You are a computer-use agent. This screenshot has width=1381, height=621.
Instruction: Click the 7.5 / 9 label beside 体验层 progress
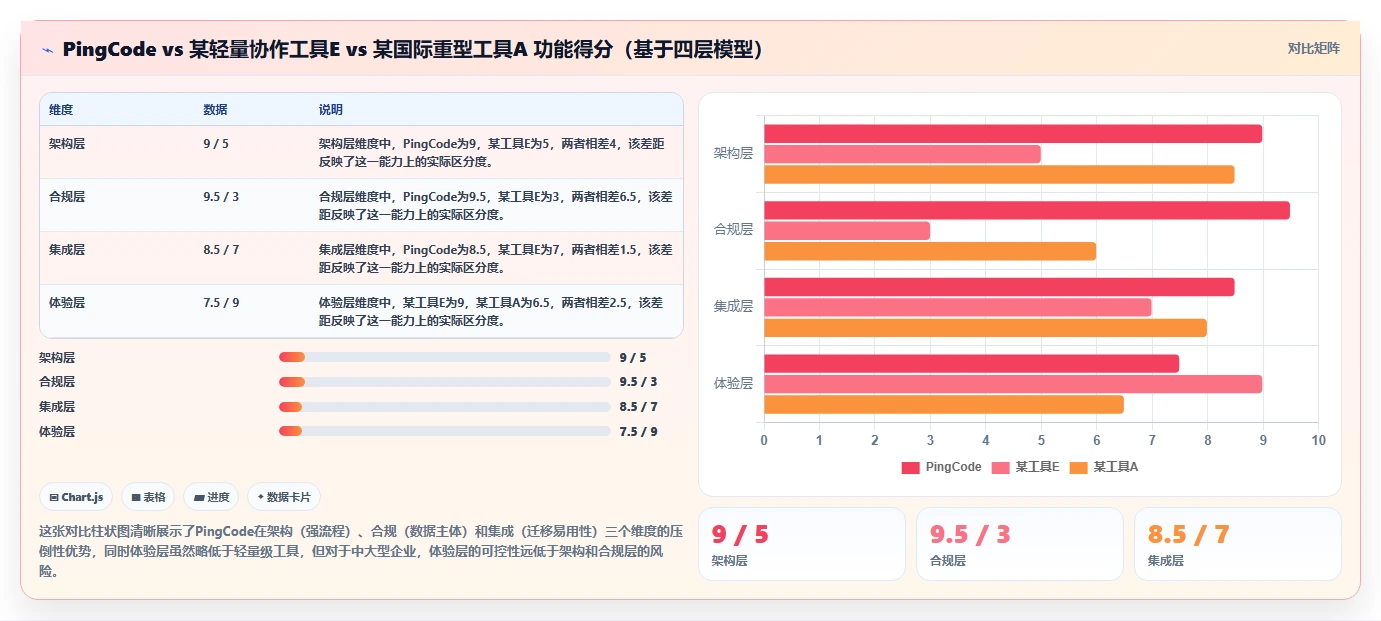pyautogui.click(x=638, y=431)
